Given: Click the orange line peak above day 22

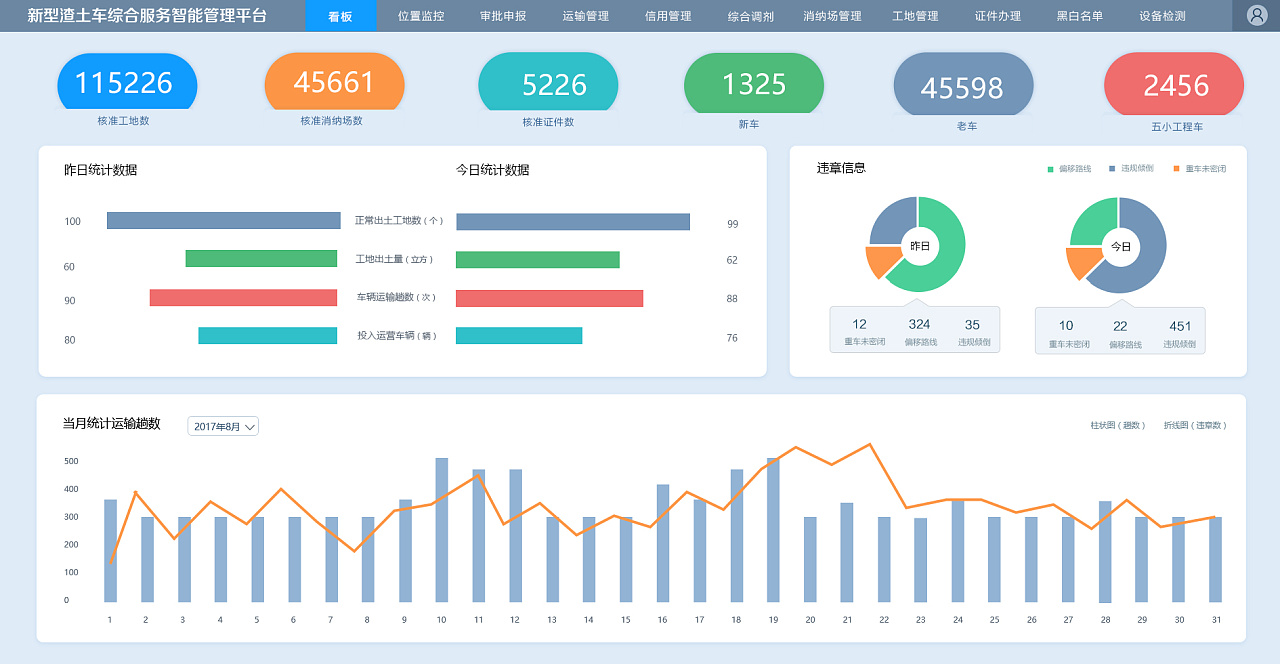Looking at the screenshot, I should (x=869, y=444).
